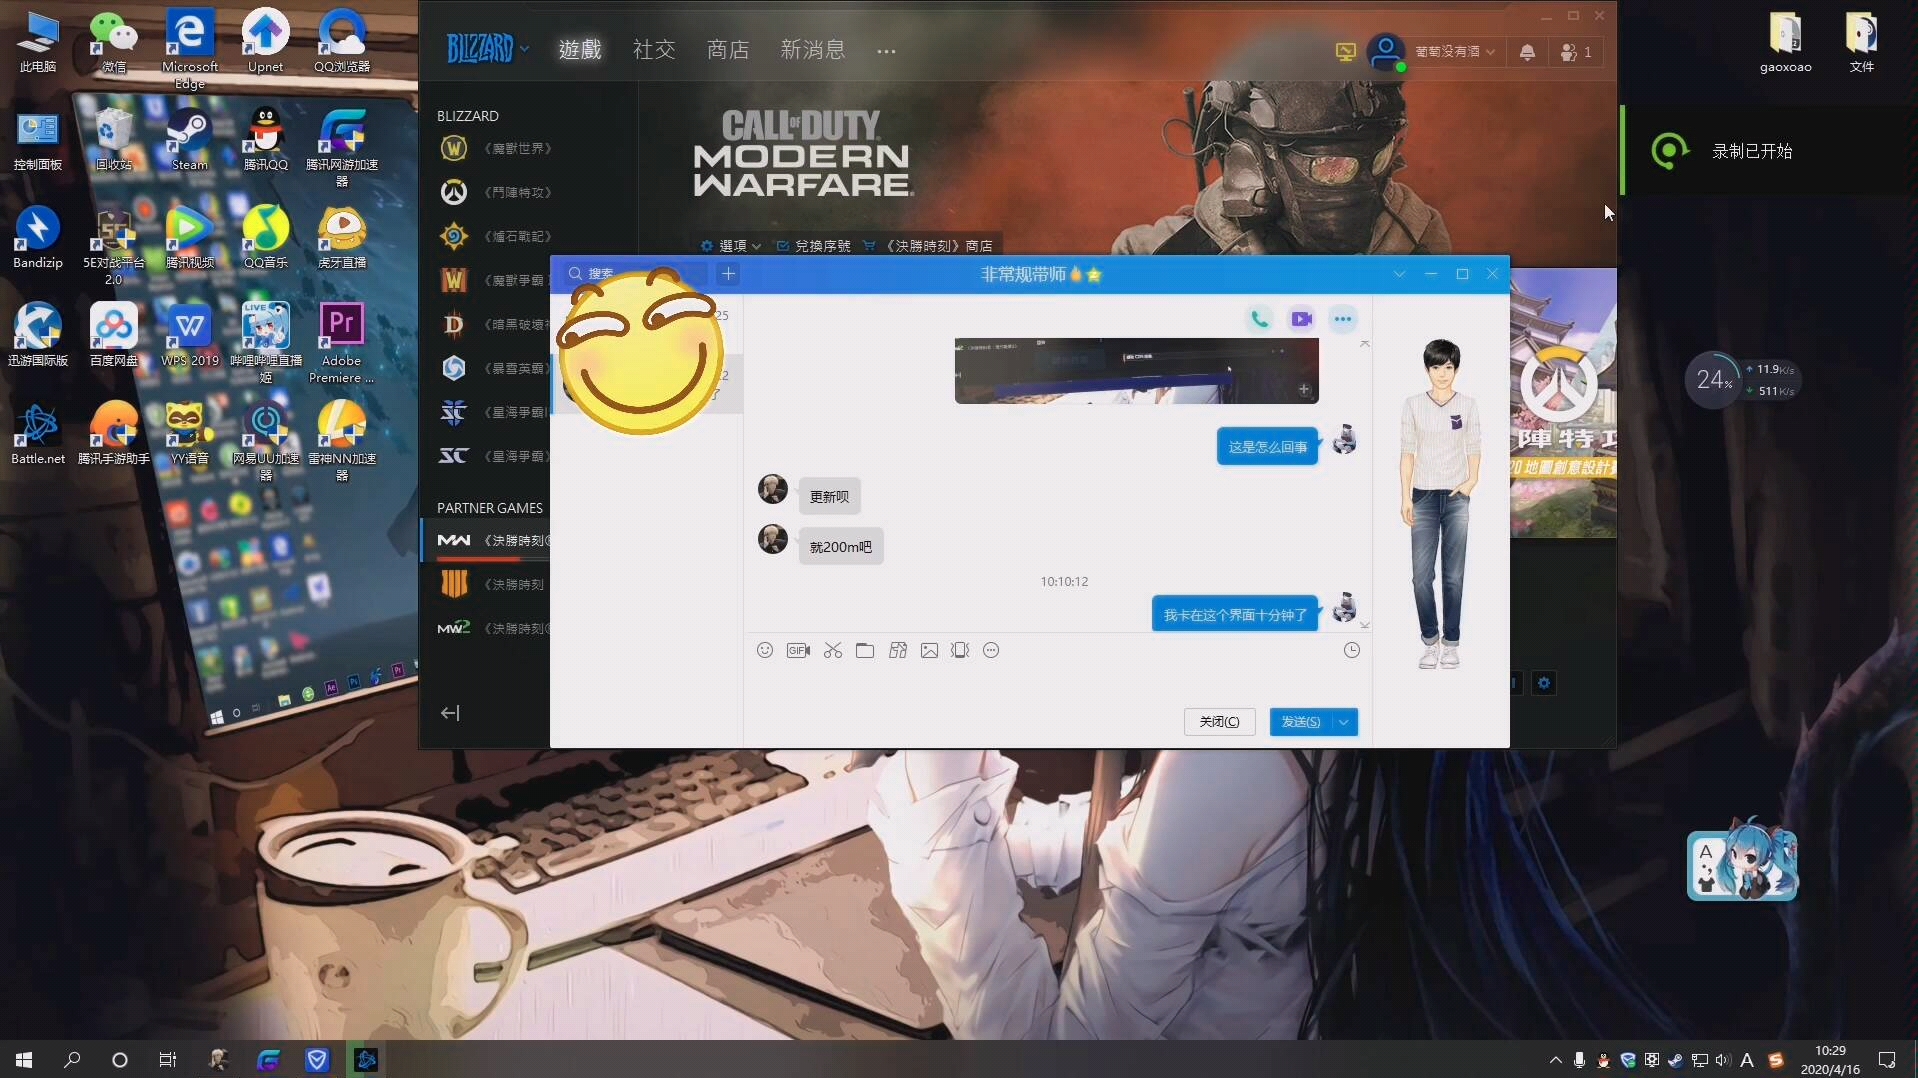The width and height of the screenshot is (1918, 1078).
Task: Open the blue three-dot more menu in chat
Action: (x=1343, y=319)
